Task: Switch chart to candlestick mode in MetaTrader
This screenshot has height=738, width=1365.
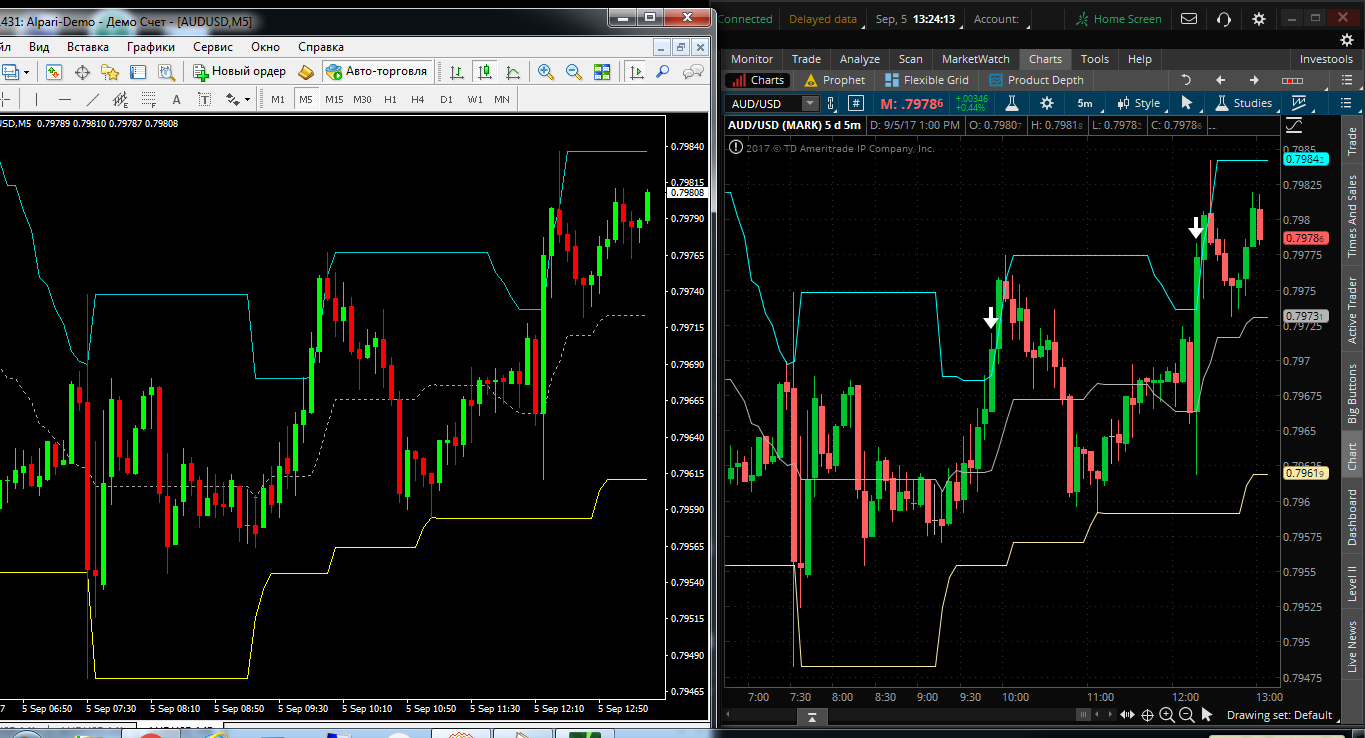Action: click(485, 72)
